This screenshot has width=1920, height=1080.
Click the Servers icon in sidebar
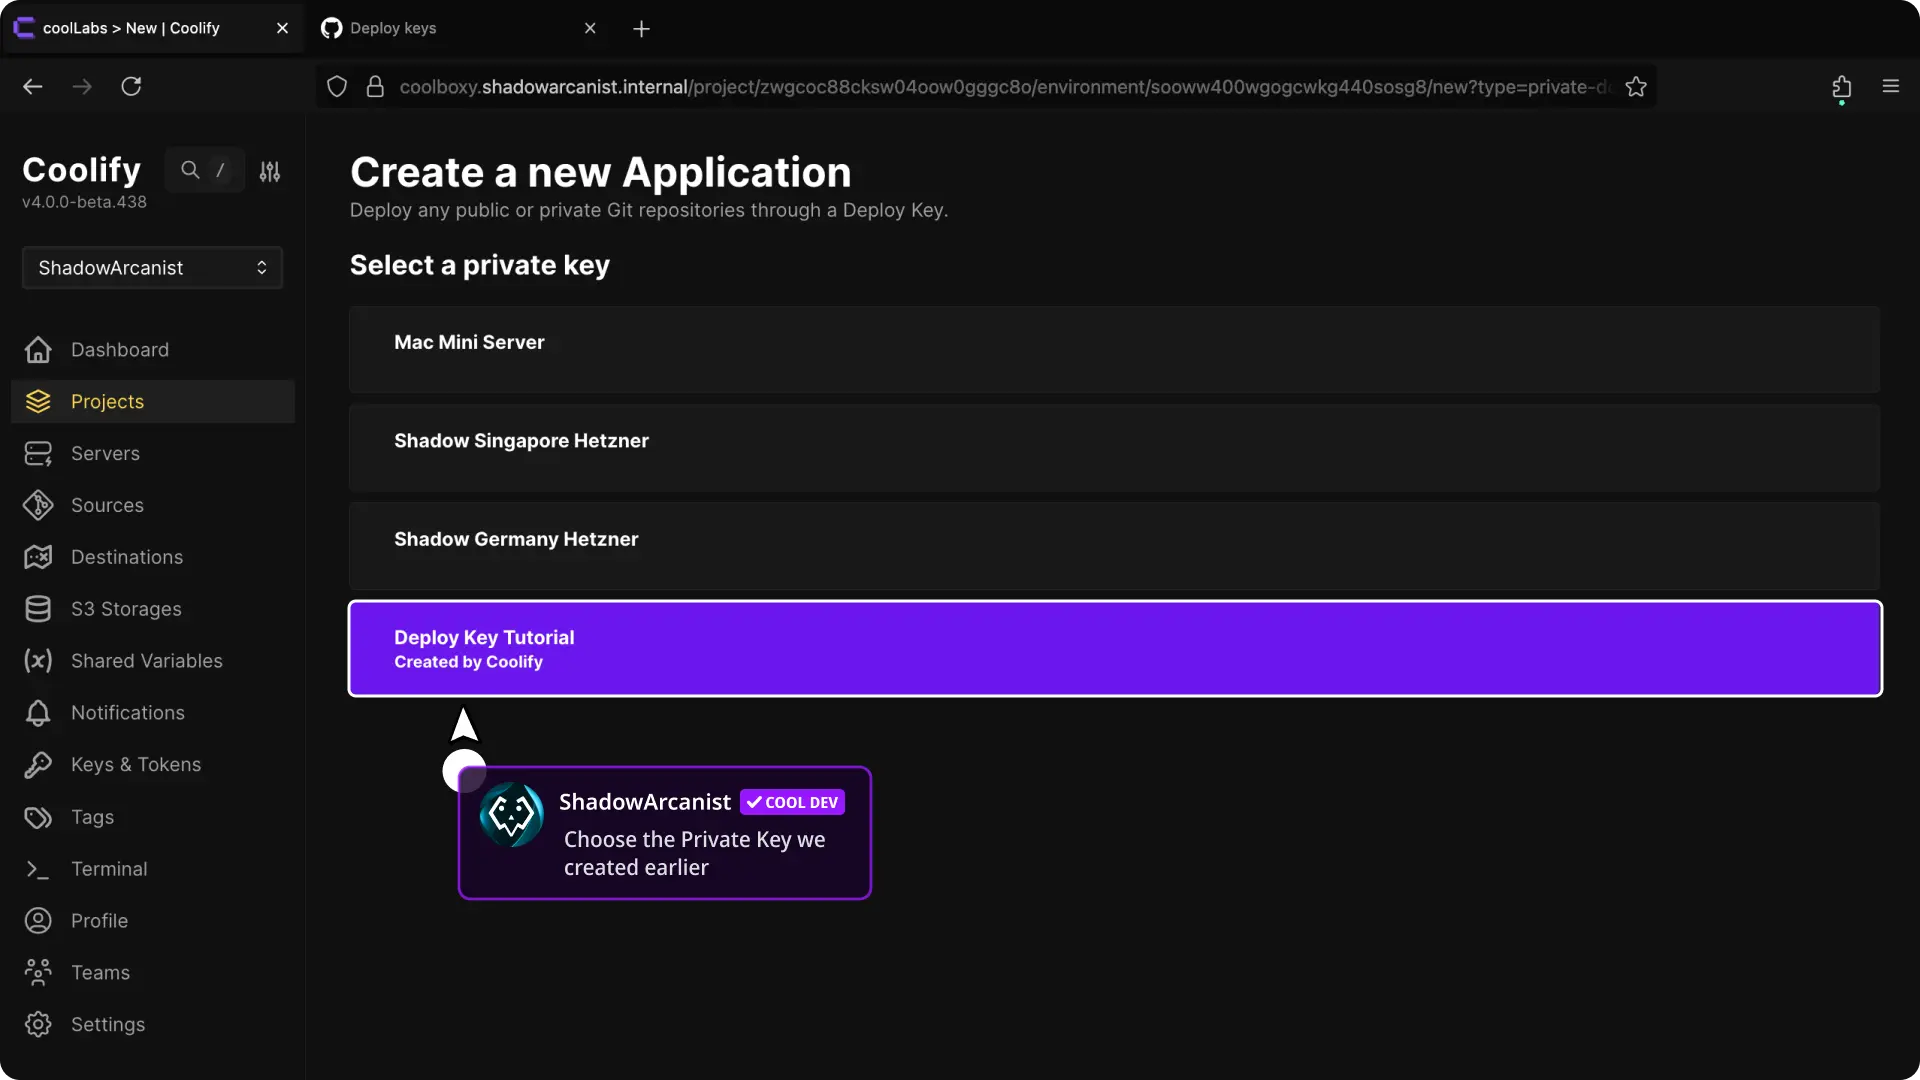click(x=38, y=454)
